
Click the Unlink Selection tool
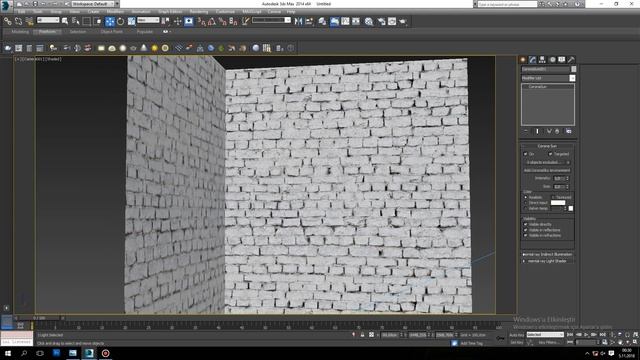coord(18,21)
